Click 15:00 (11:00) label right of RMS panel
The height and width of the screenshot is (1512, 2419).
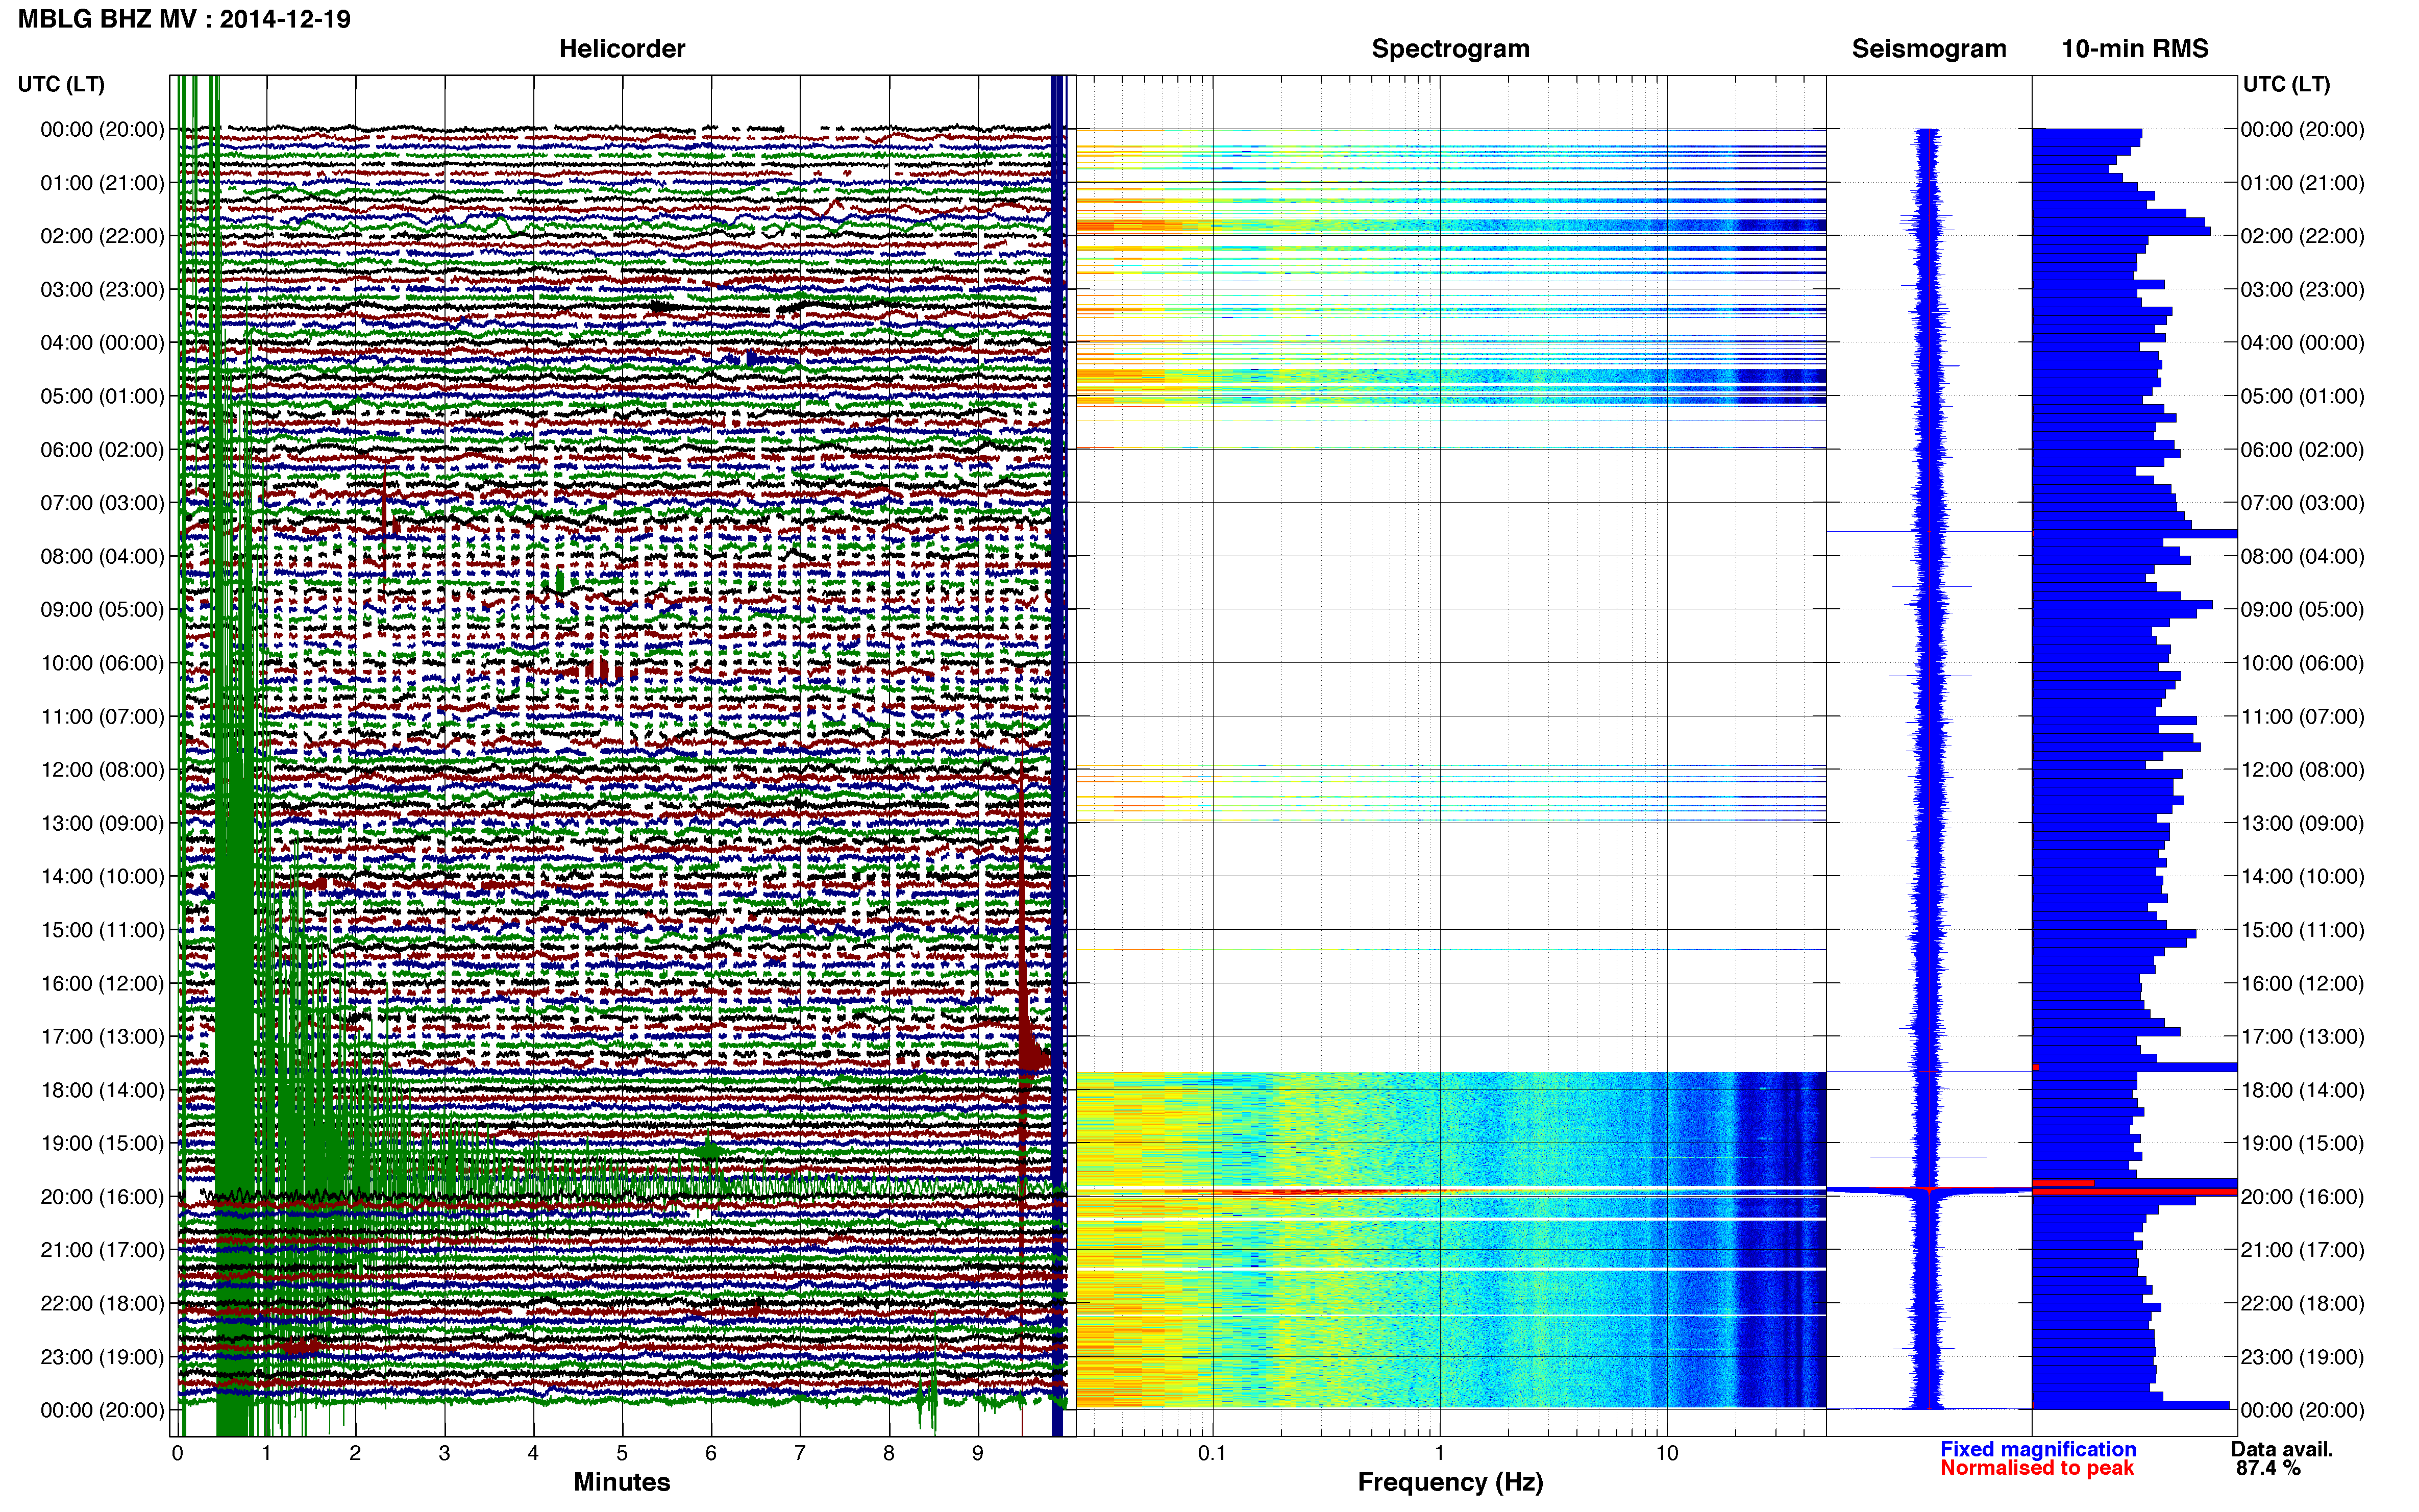(x=2302, y=930)
